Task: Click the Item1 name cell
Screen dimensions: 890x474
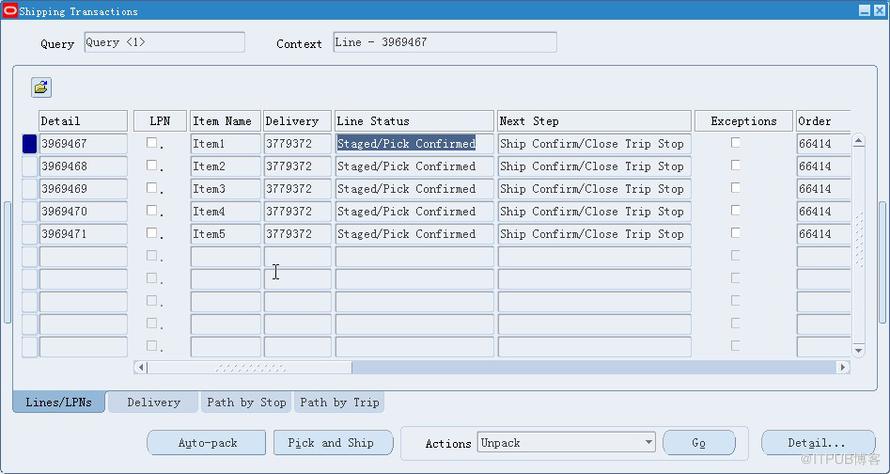Action: click(225, 144)
